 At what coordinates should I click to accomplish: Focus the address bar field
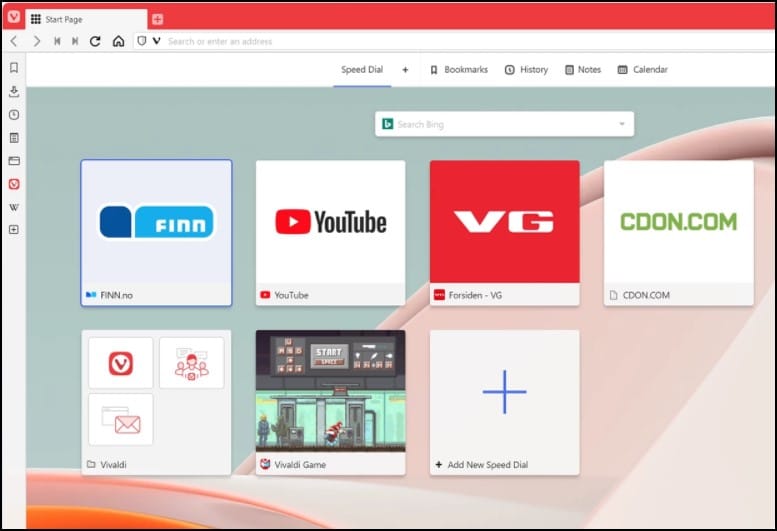453,41
